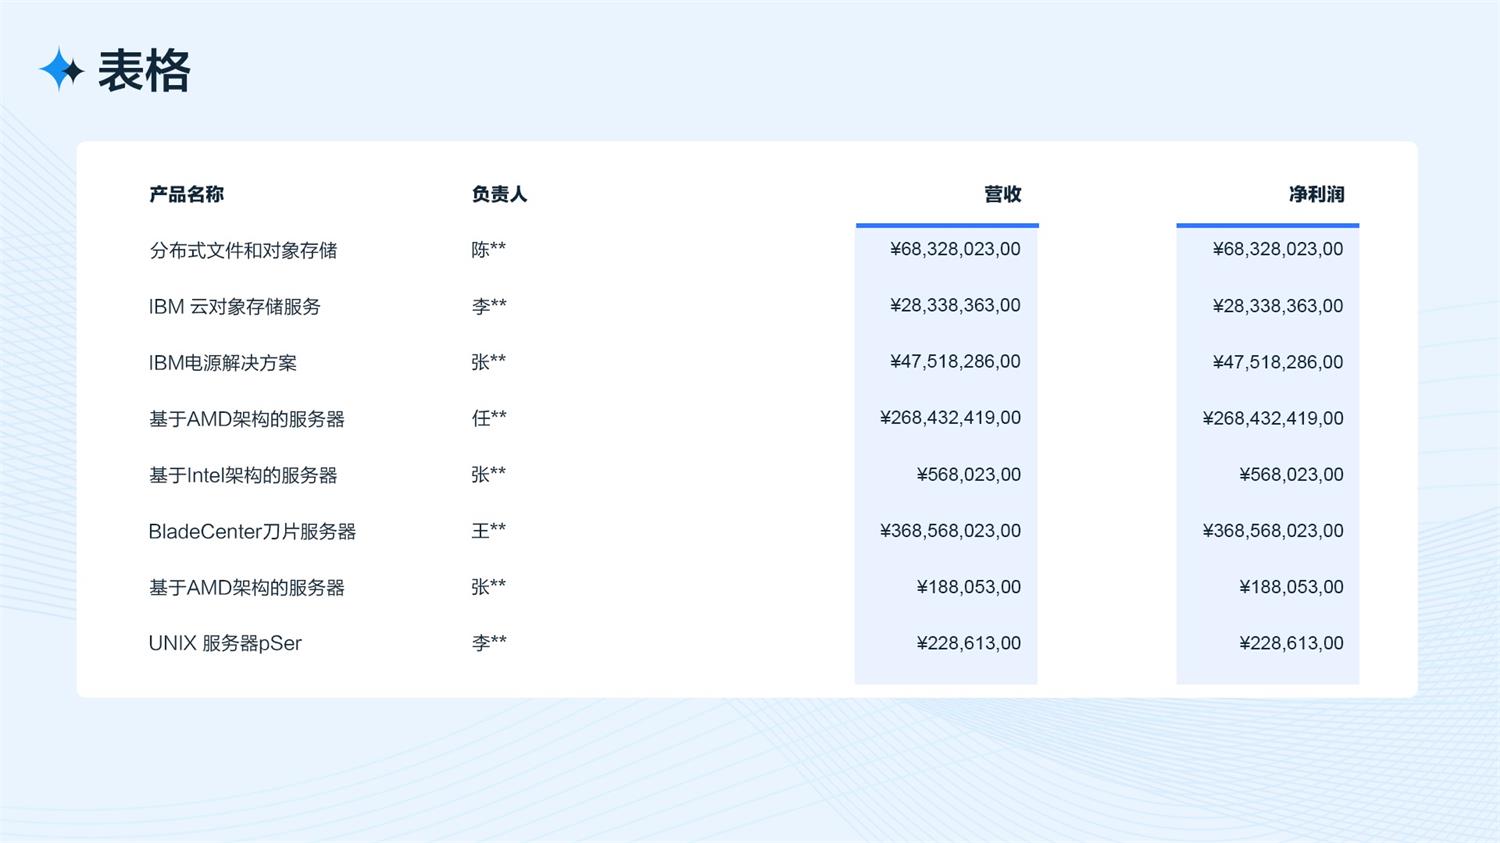The image size is (1500, 843).
Task: Select ¥268,432,419,00 in the 净利润 column
Action: coord(1273,418)
